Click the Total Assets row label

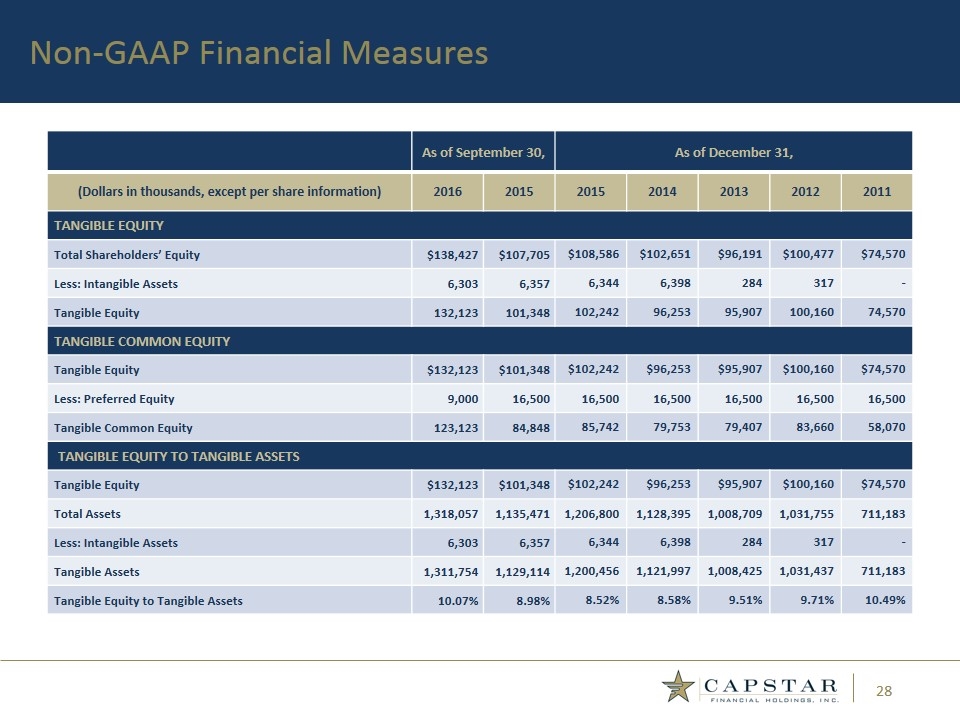(x=86, y=514)
